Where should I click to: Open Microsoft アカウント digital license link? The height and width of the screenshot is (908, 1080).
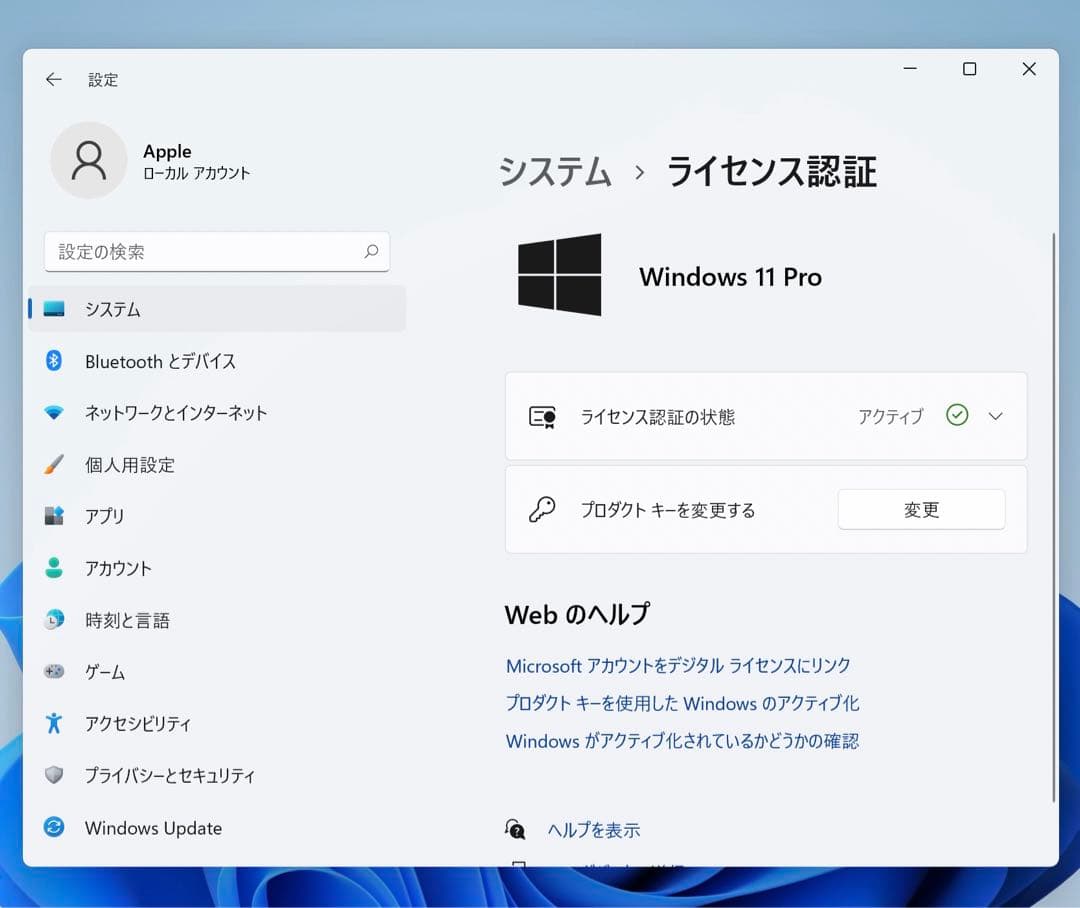(678, 666)
